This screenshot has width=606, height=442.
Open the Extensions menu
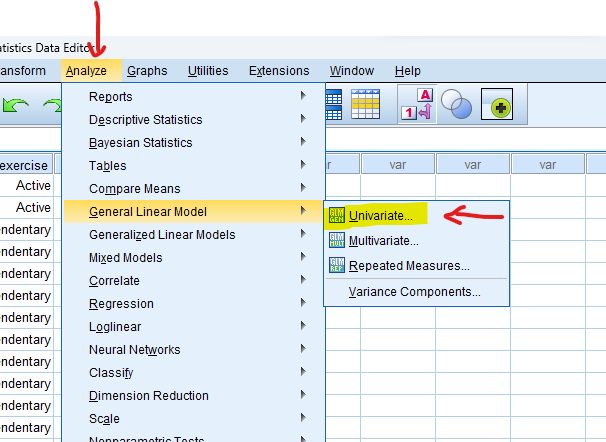279,71
